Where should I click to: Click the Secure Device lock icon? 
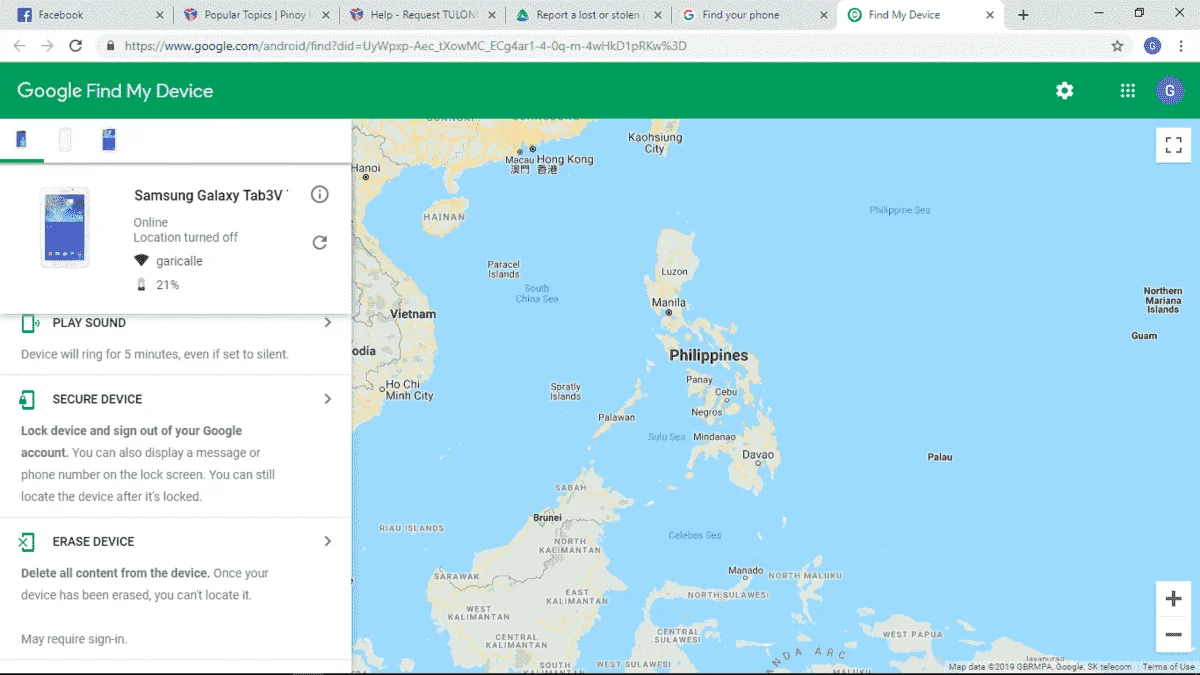27,399
